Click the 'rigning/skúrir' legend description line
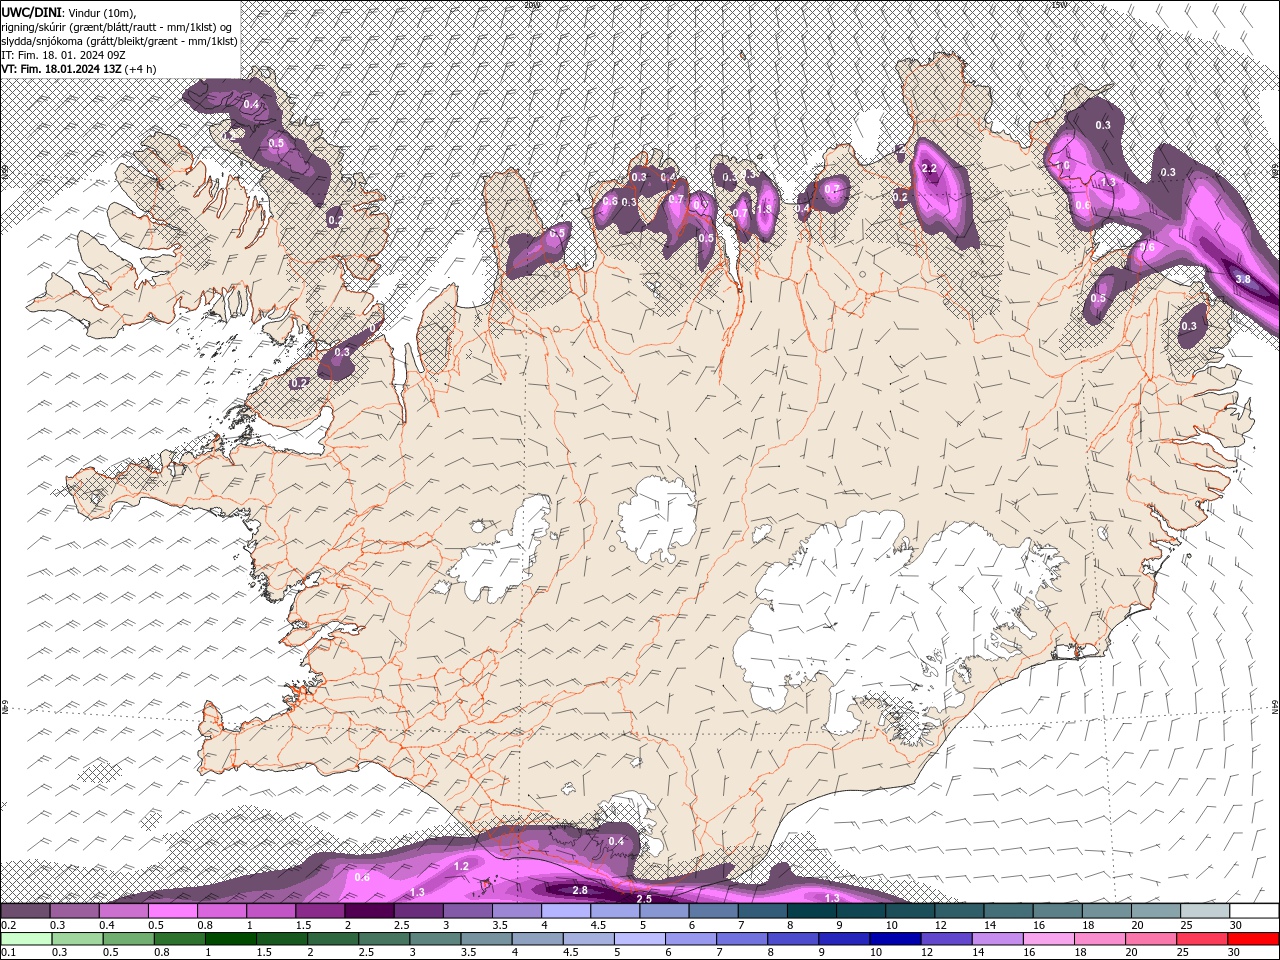The image size is (1280, 960). (118, 26)
